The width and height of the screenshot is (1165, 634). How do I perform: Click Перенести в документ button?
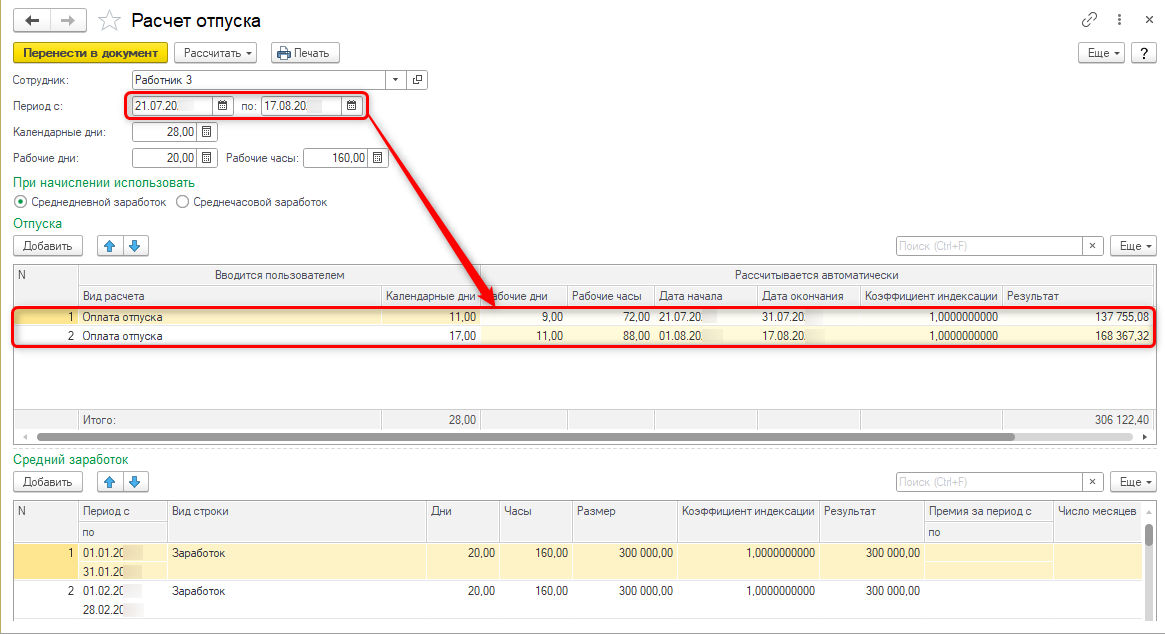tap(90, 53)
